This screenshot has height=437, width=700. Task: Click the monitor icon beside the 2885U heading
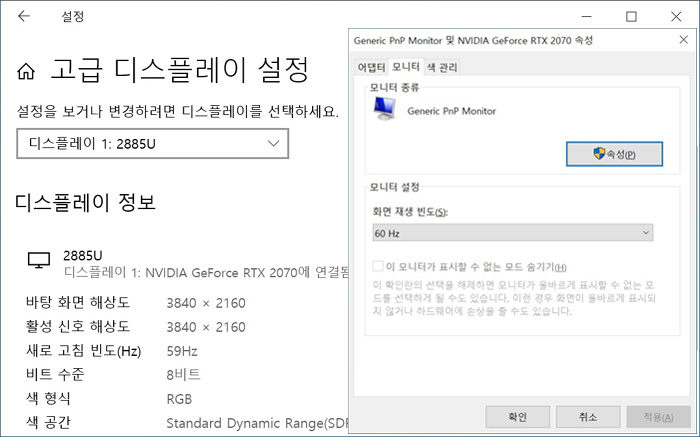coord(39,260)
